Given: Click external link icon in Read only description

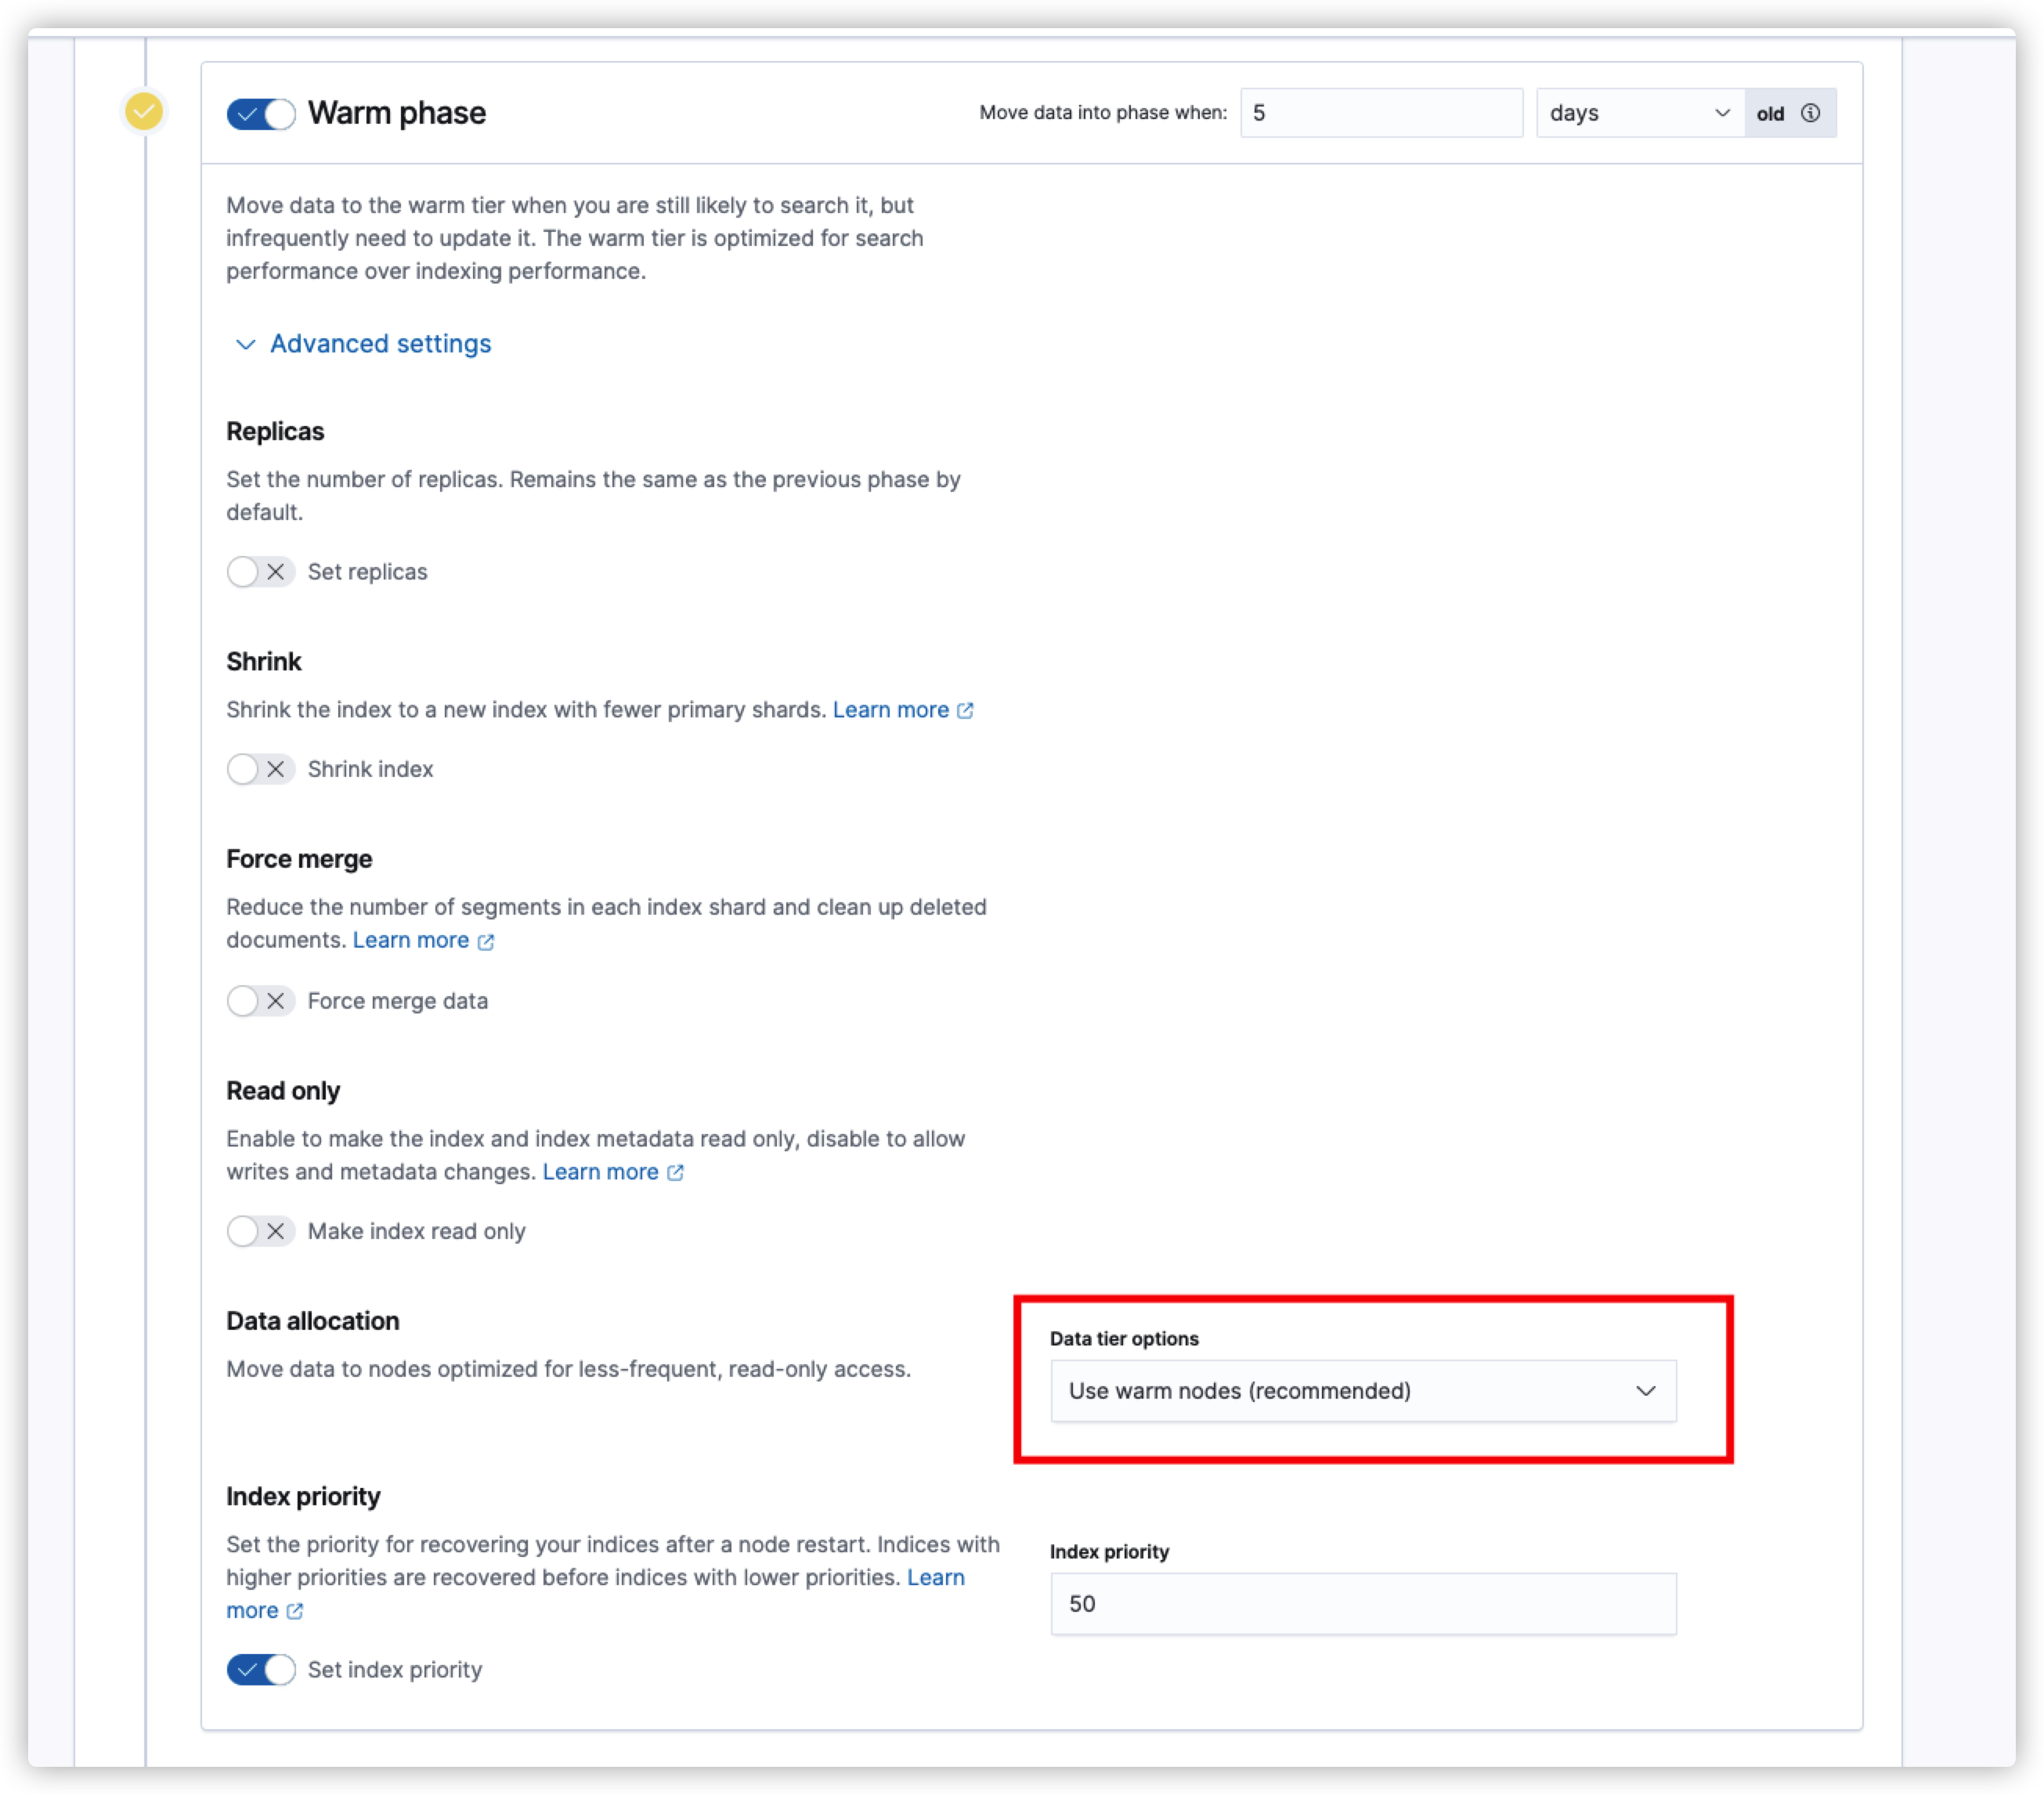Looking at the screenshot, I should tap(675, 1172).
